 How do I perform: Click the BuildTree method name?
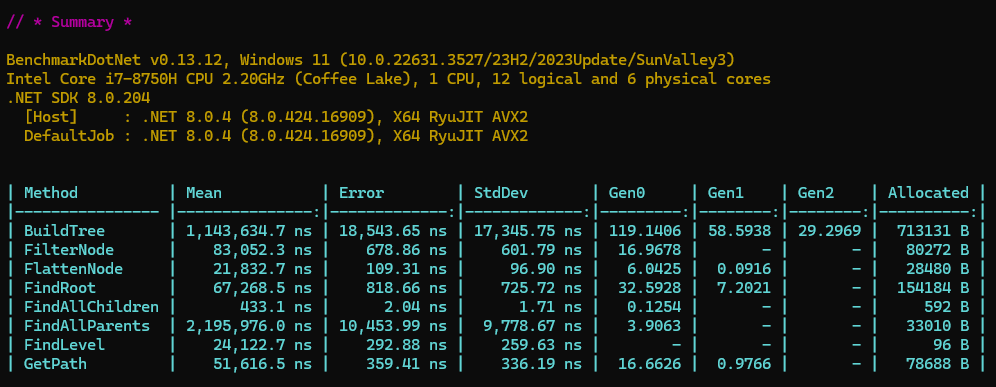[x=64, y=231]
